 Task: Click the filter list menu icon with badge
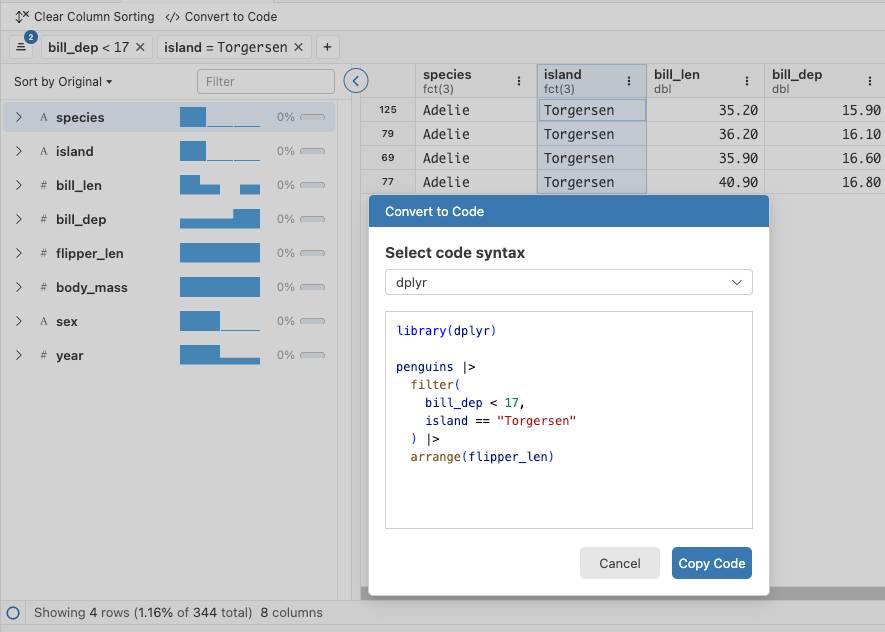21,47
